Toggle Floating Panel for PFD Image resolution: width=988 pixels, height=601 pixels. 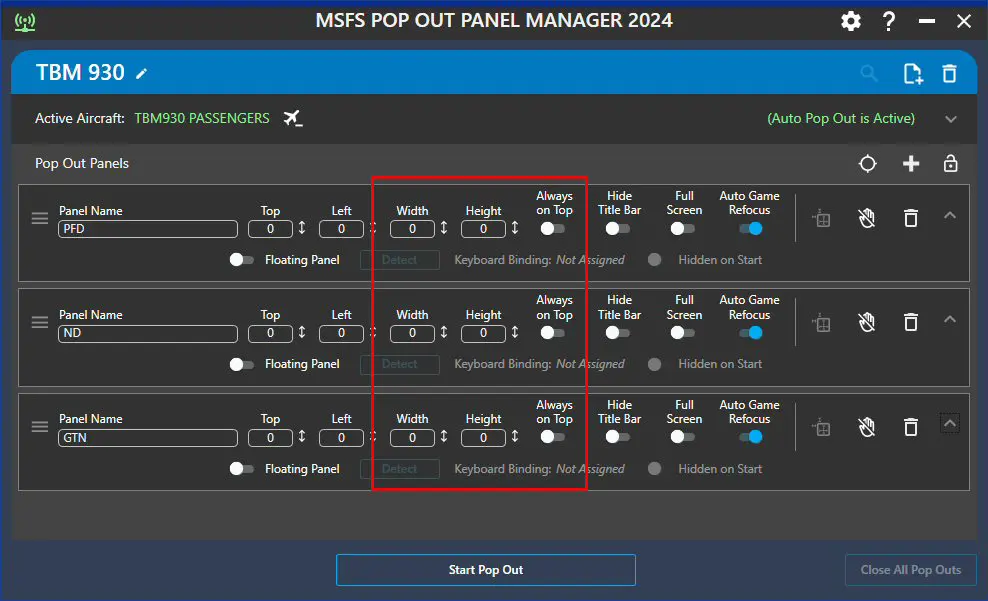tap(241, 260)
